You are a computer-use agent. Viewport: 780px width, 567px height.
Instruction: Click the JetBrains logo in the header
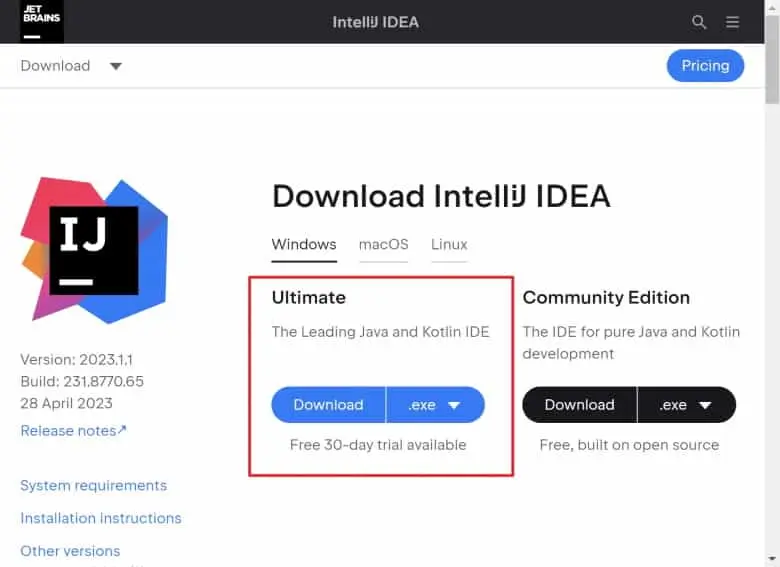click(41, 21)
